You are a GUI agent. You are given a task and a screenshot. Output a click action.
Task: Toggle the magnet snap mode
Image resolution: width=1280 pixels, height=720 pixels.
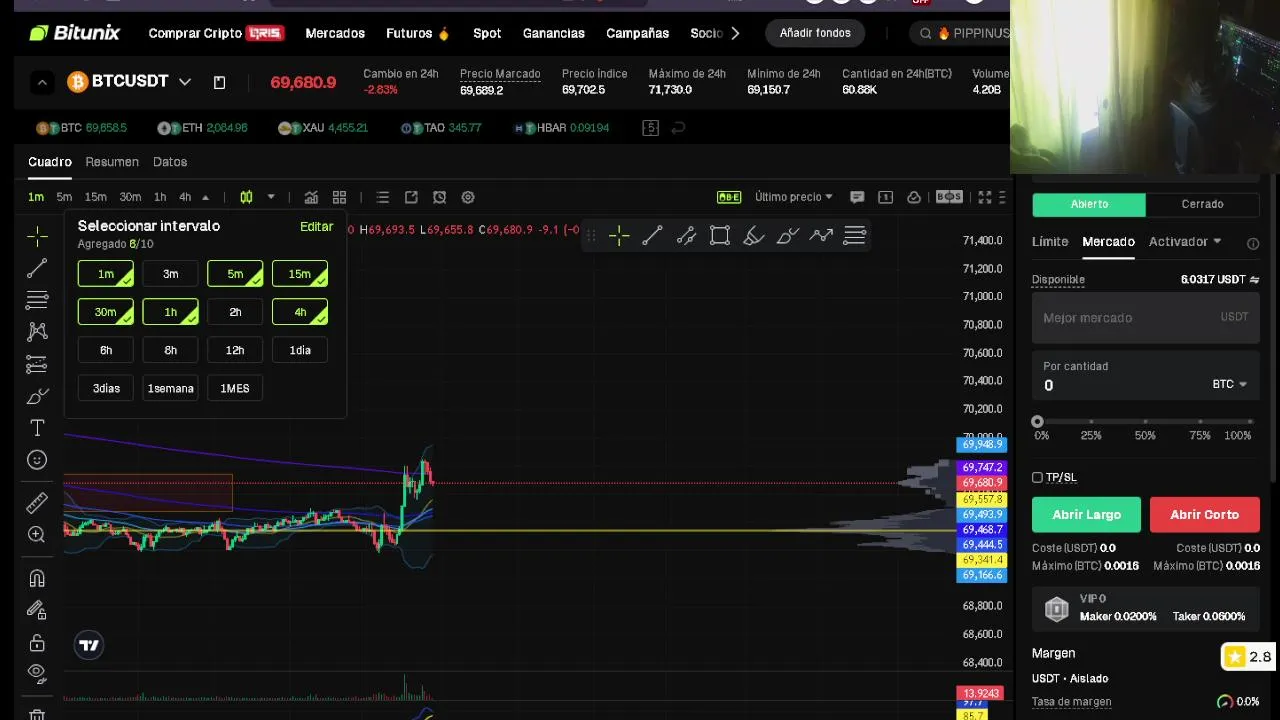37,578
